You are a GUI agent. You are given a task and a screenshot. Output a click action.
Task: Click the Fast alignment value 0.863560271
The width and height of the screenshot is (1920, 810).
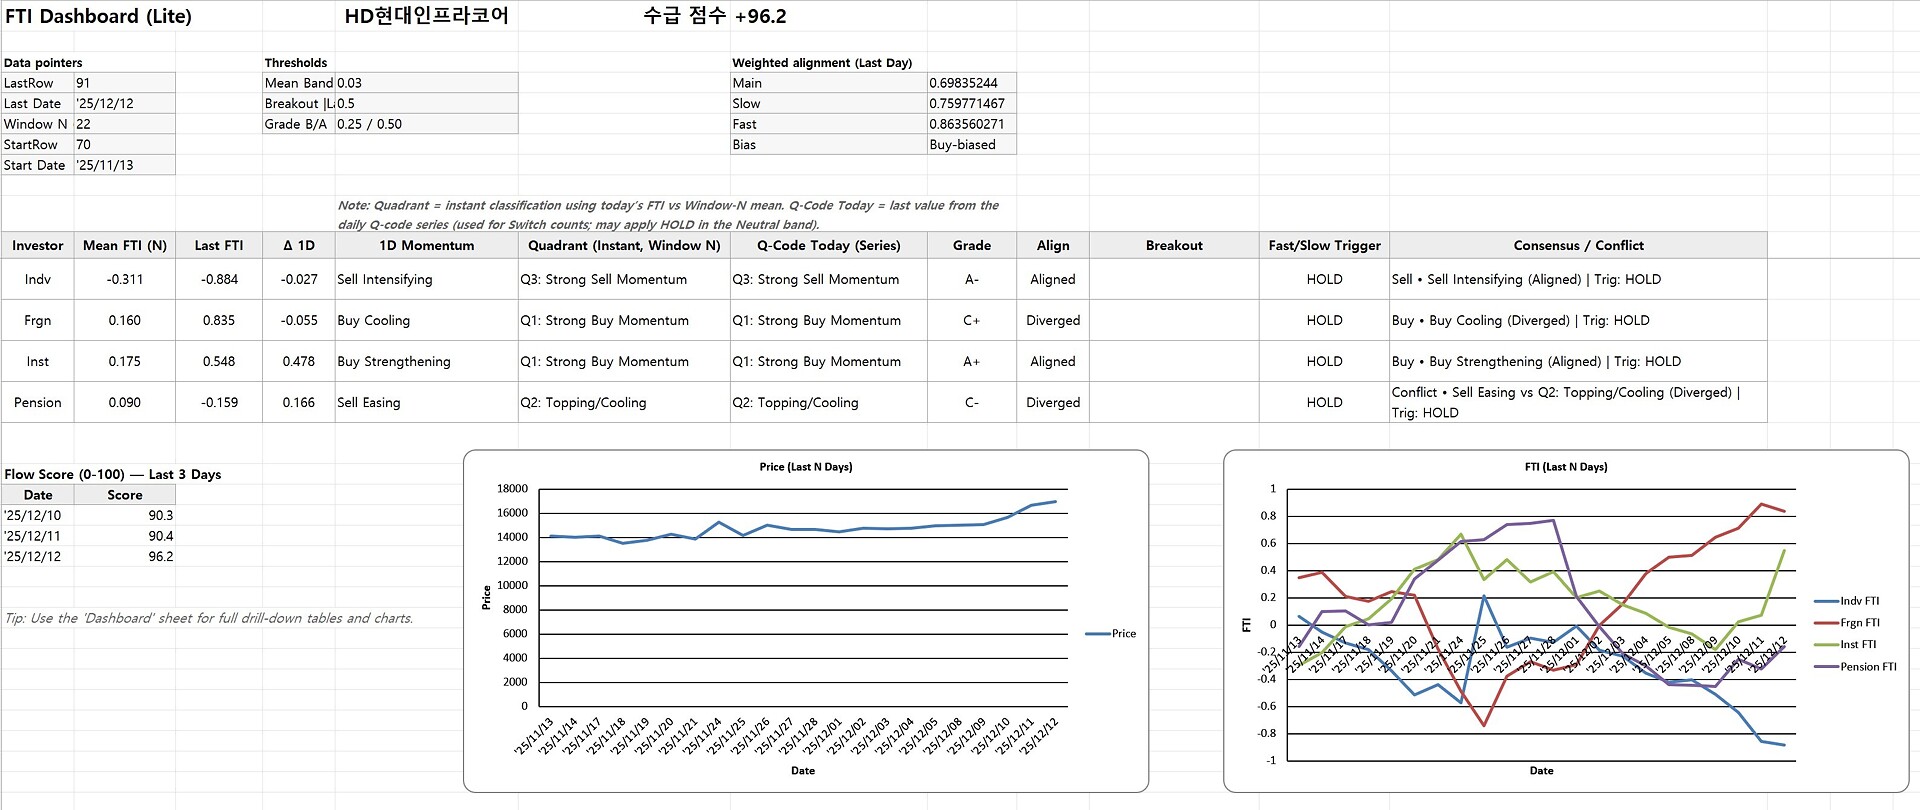(x=972, y=124)
